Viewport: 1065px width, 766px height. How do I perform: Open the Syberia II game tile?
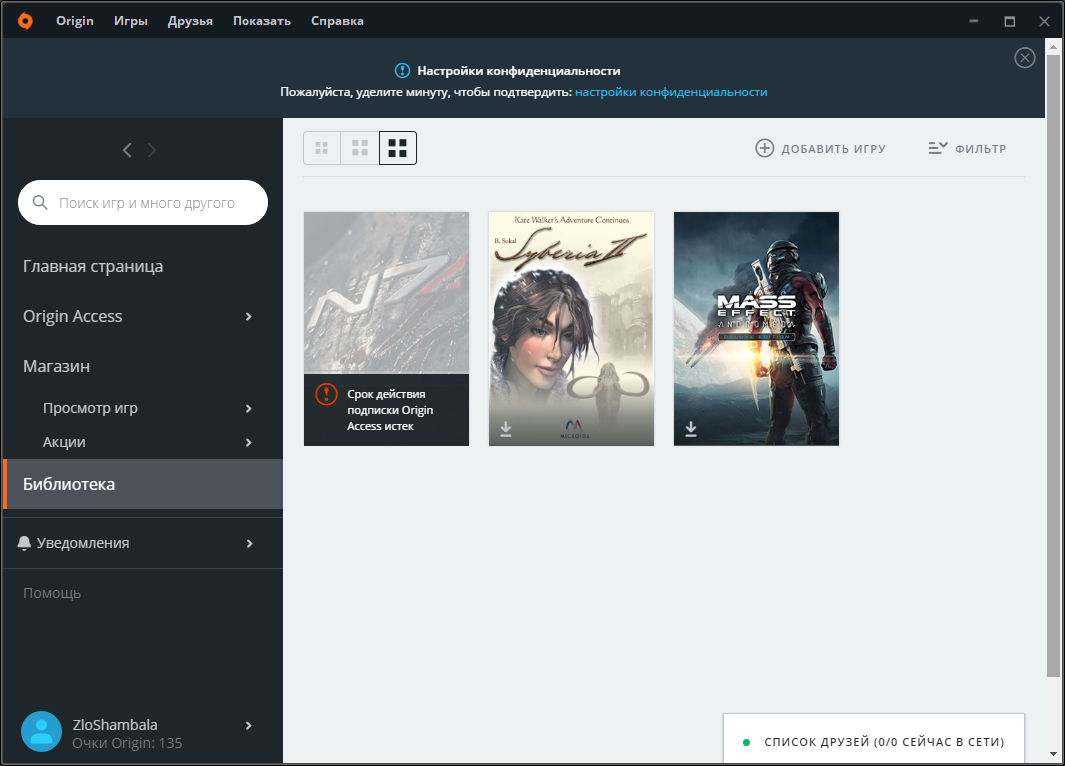(571, 329)
